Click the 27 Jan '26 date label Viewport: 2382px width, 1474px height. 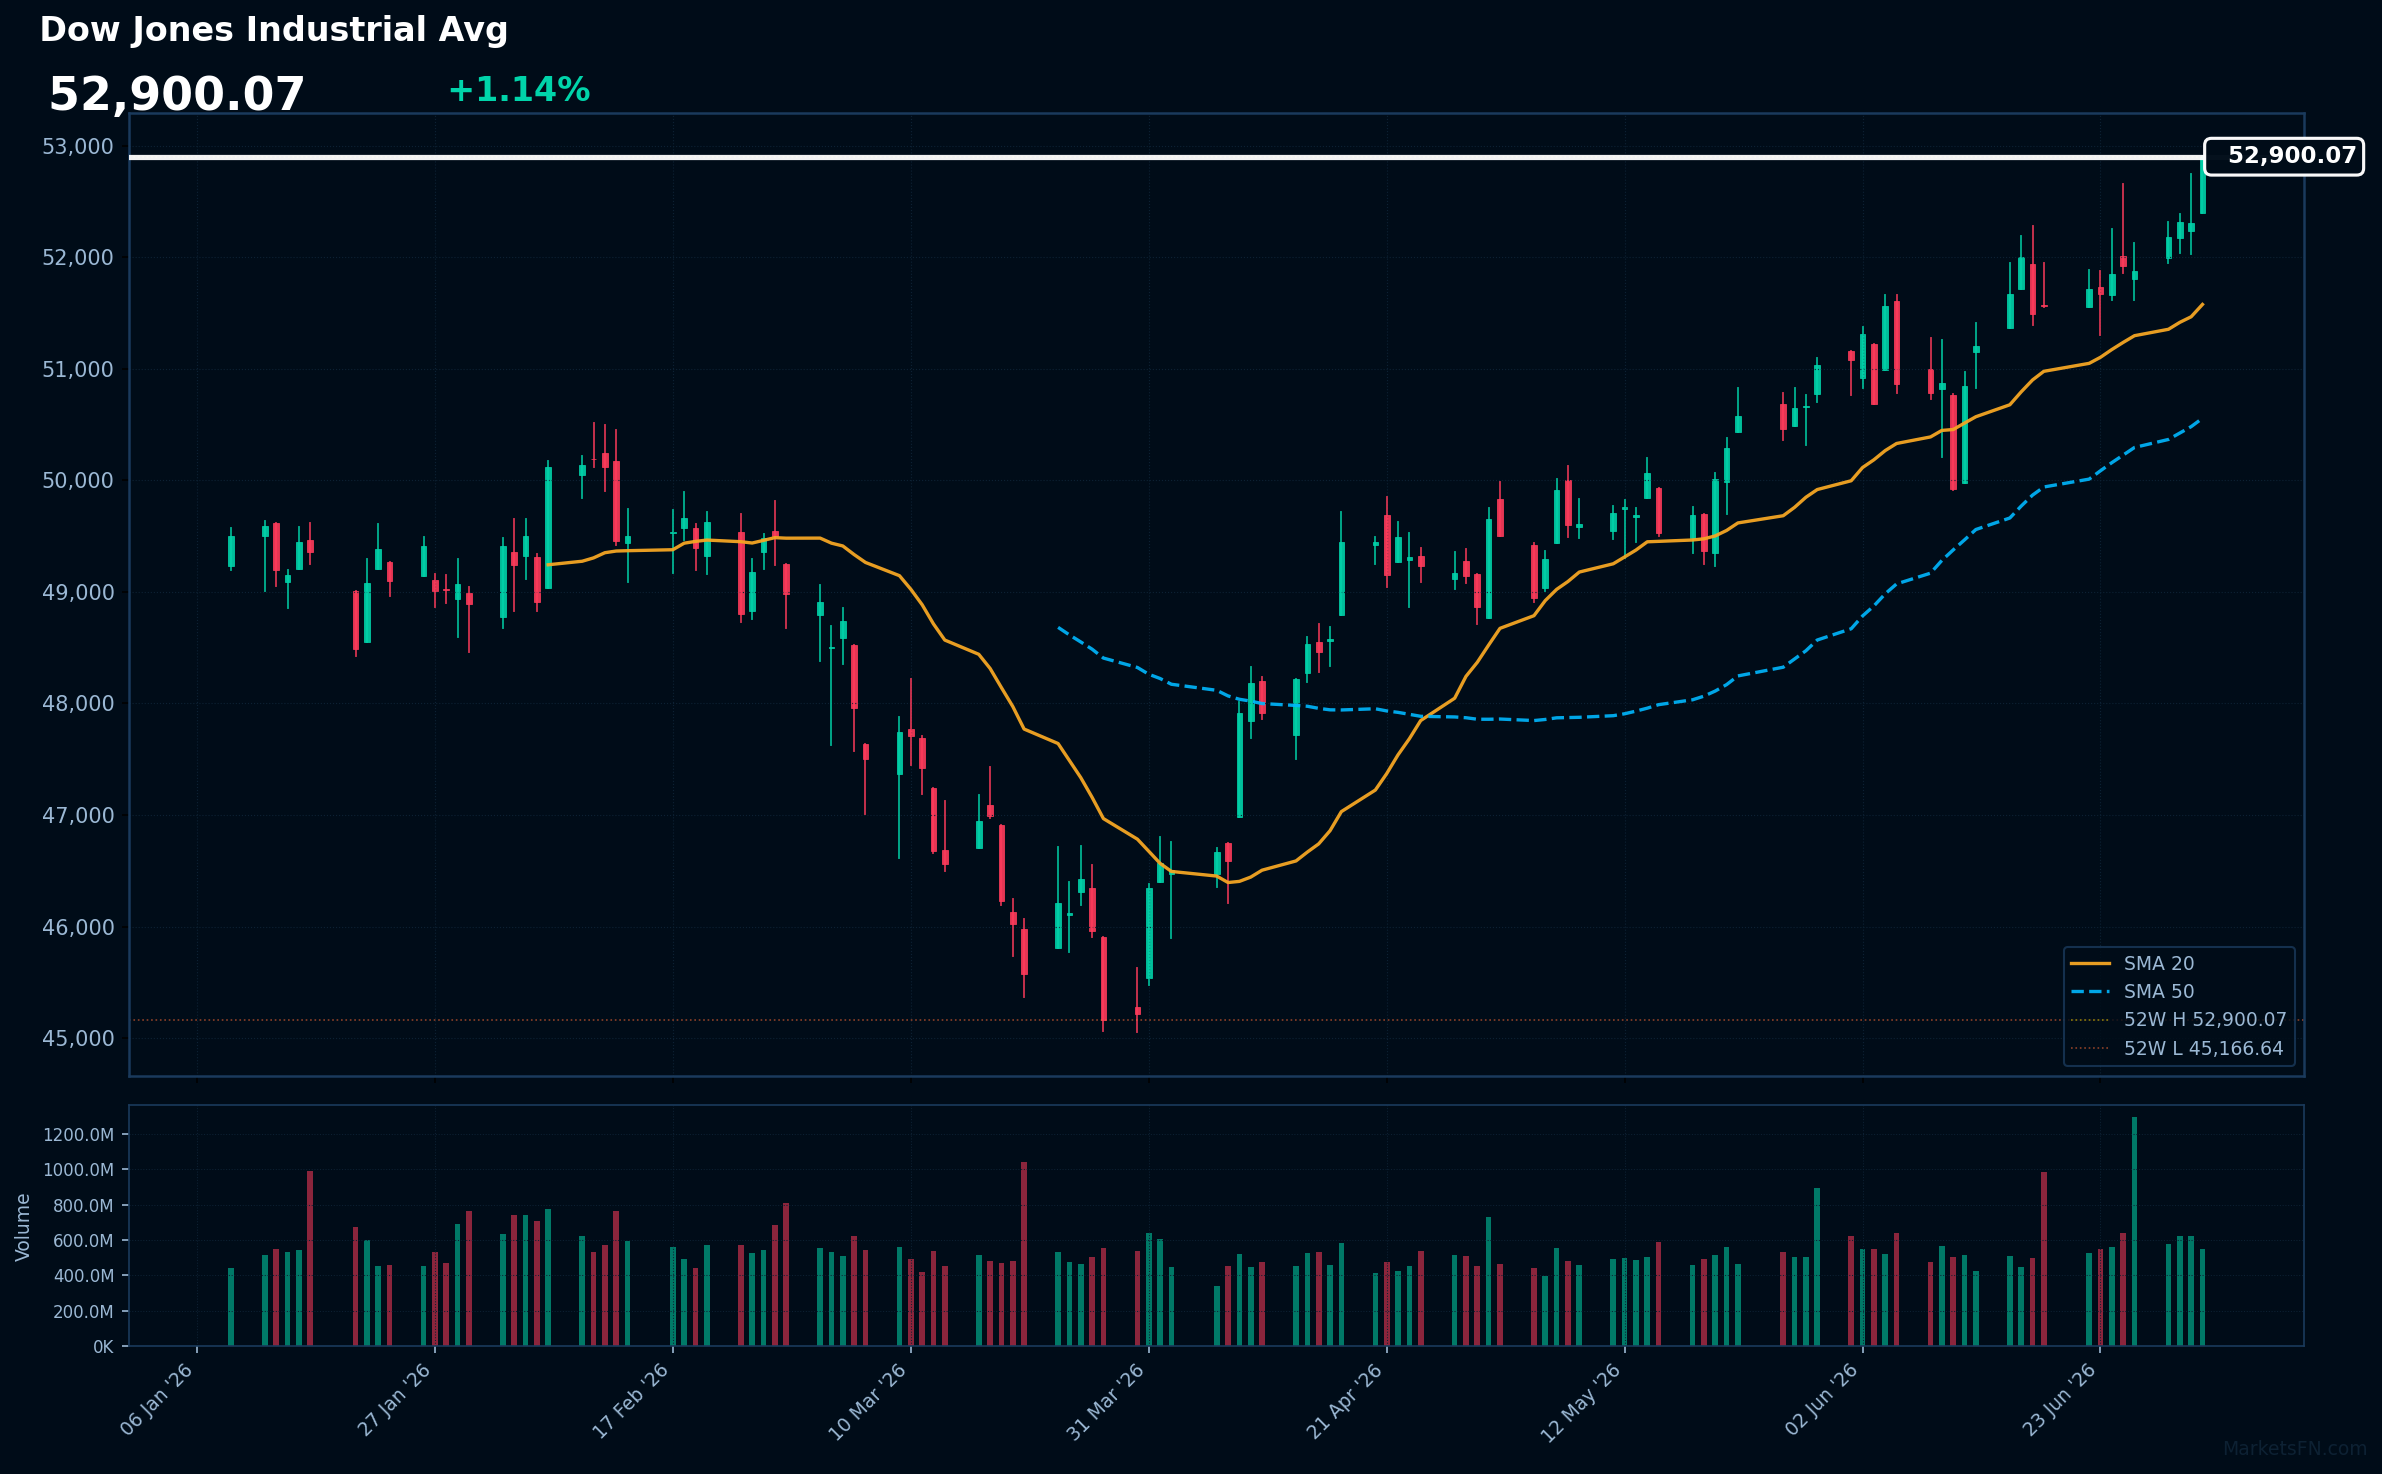click(395, 1399)
